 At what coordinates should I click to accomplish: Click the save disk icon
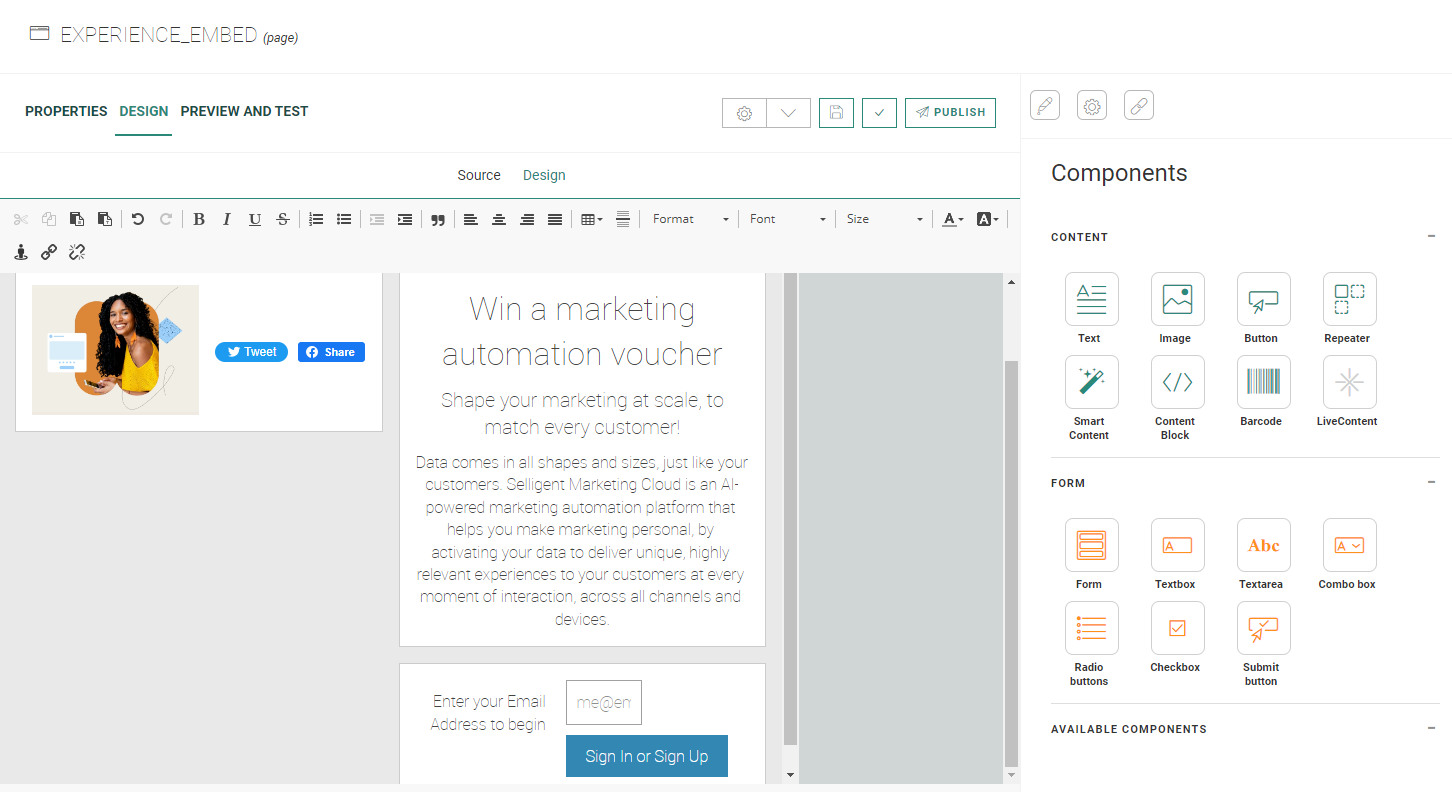click(836, 113)
